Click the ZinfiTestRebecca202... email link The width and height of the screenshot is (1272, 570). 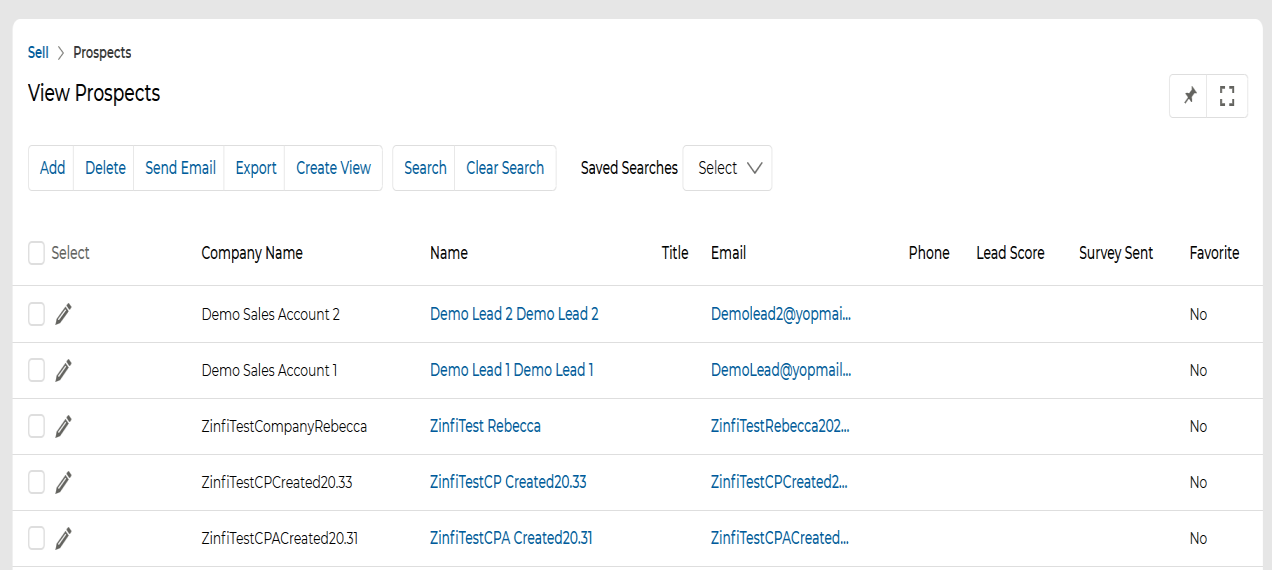pos(780,426)
